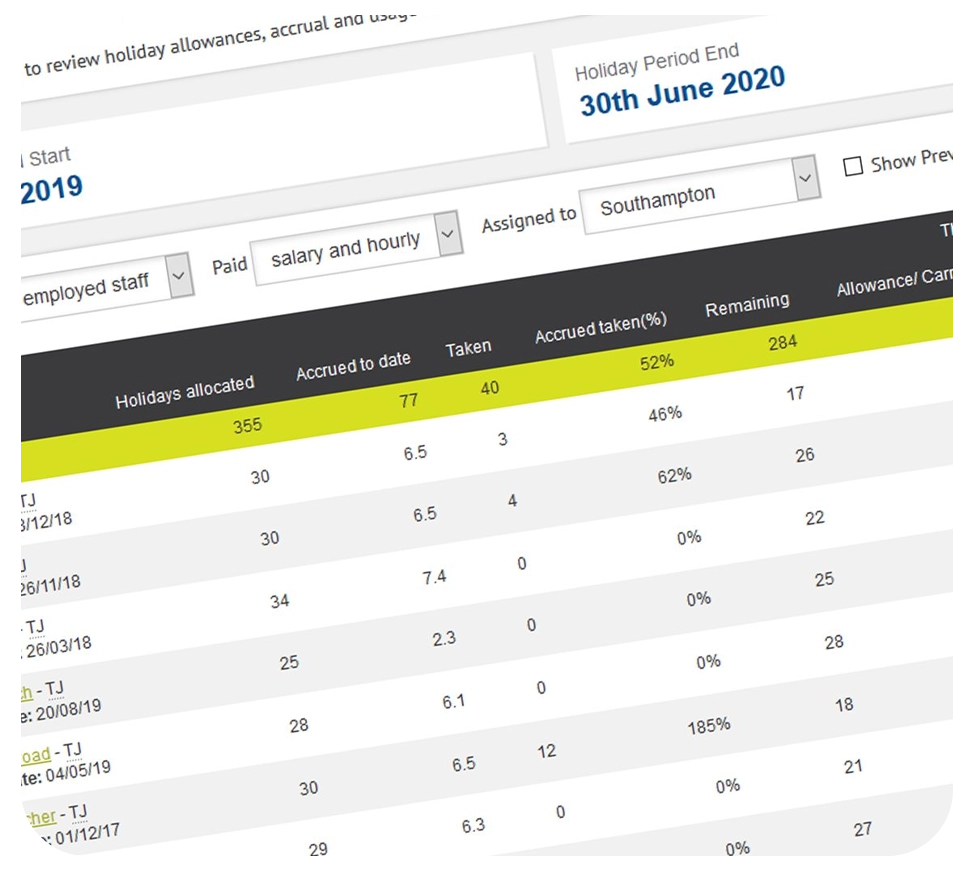Click the 3 taken cell
Viewport: 977px width, 882px height.
(x=503, y=440)
